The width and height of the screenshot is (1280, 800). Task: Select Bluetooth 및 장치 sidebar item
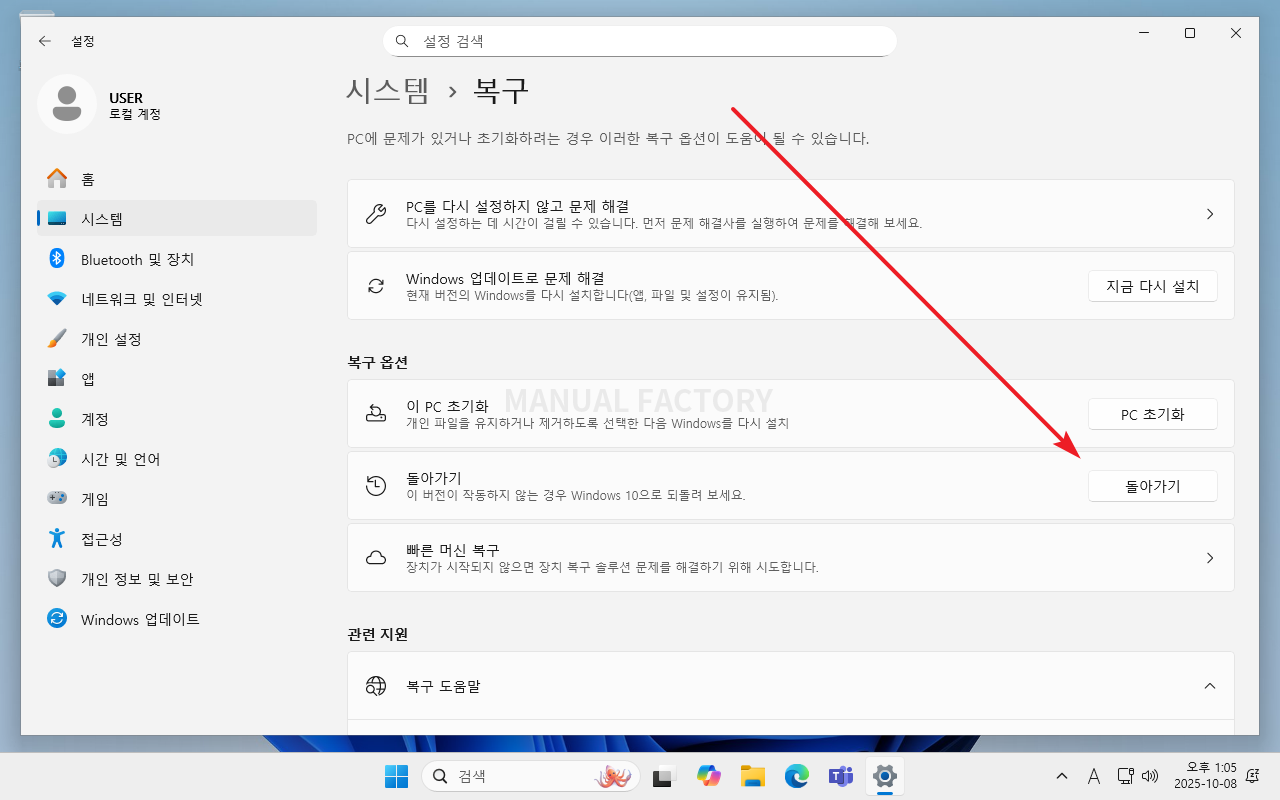click(137, 259)
